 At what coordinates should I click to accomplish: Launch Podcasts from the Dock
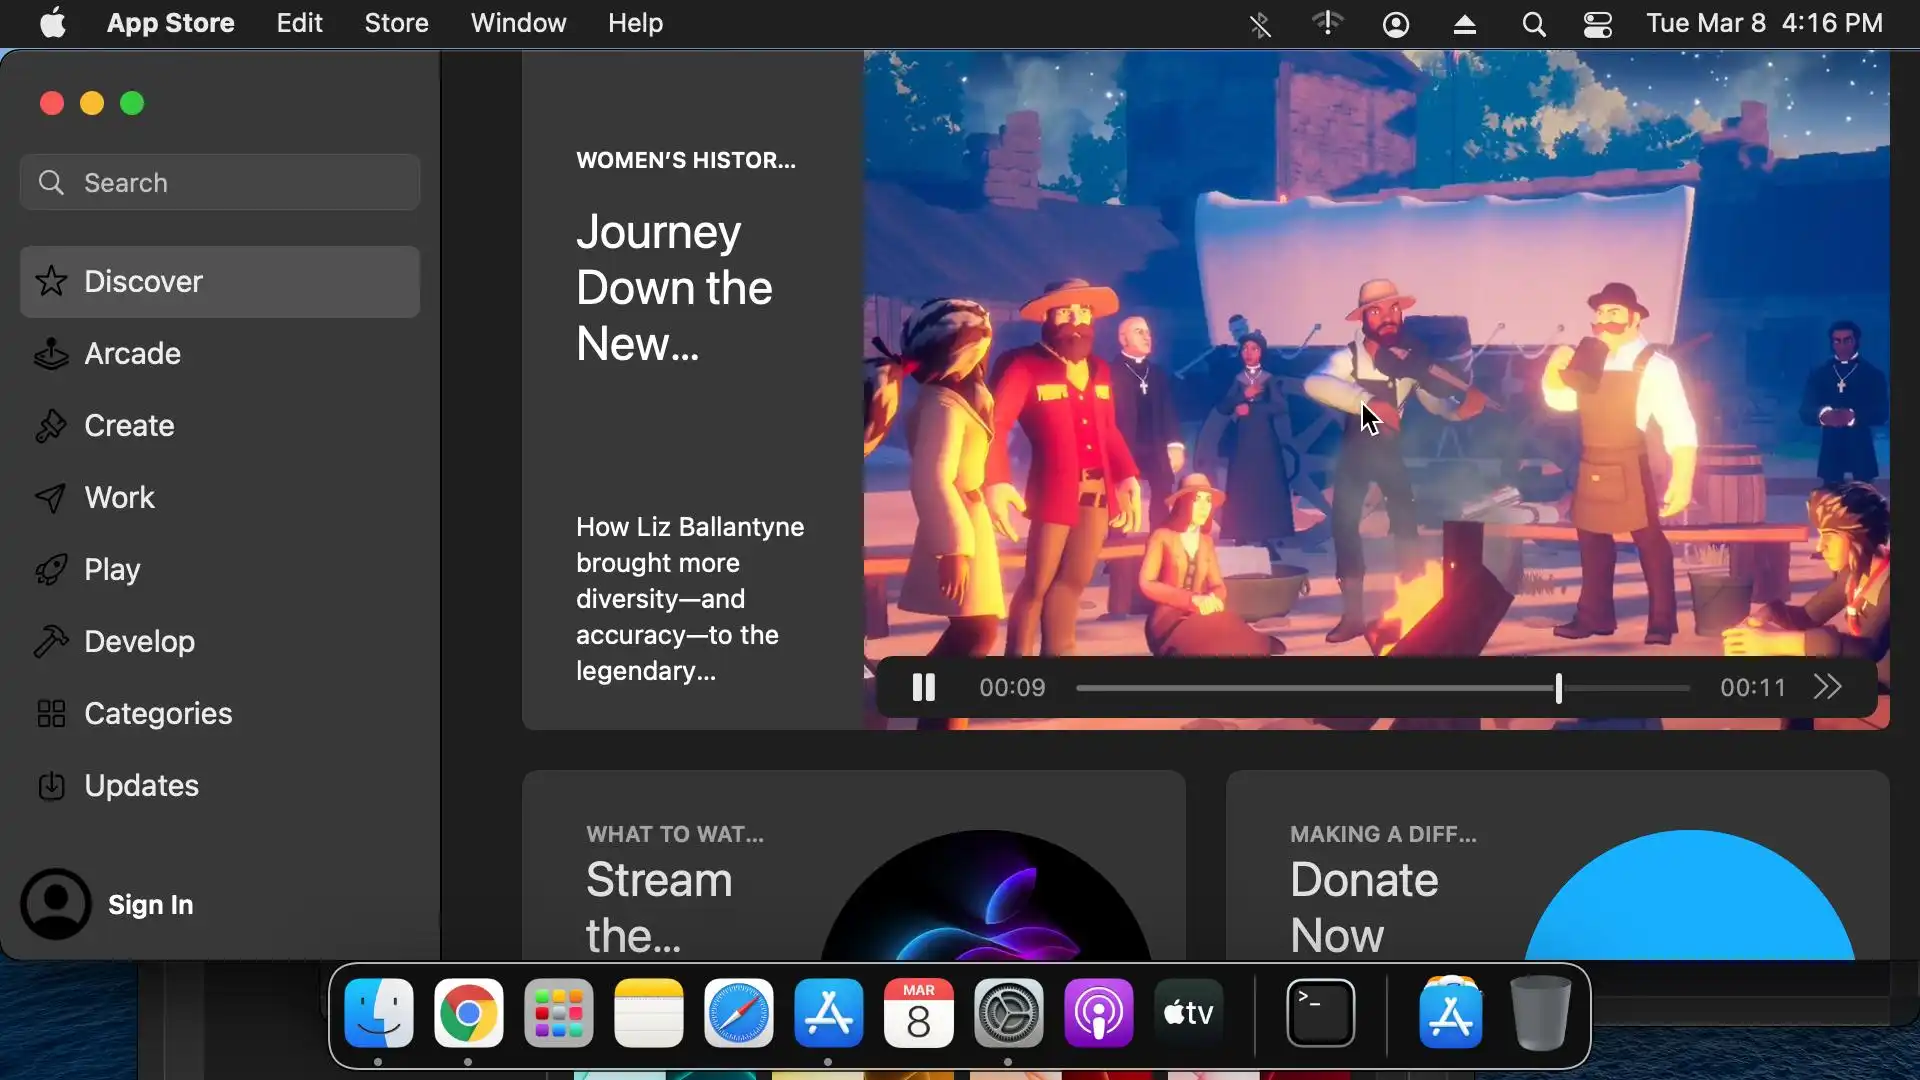[1098, 1014]
